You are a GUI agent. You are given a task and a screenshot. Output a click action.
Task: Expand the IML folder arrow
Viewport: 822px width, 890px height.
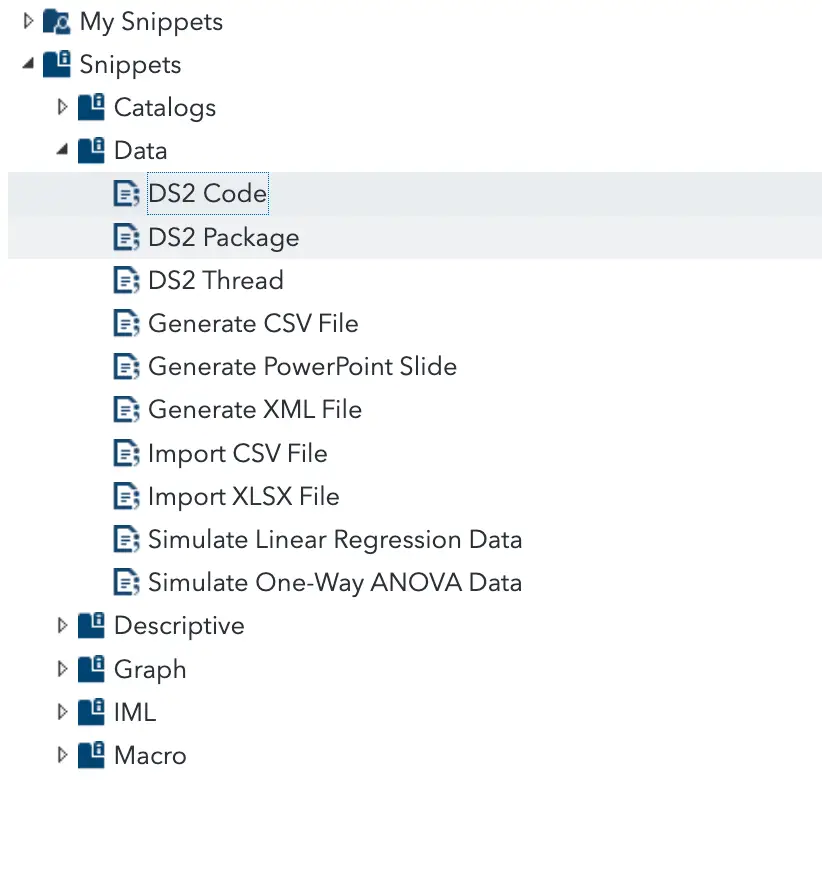(62, 712)
